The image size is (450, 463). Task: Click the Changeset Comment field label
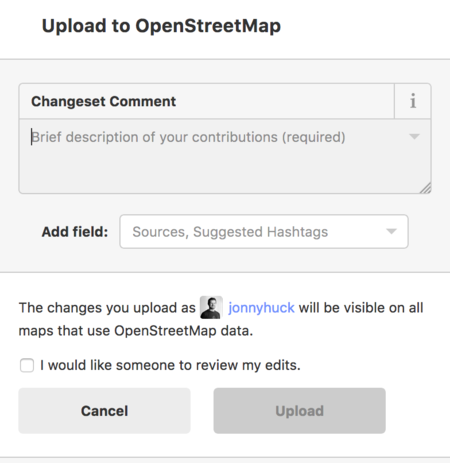click(x=103, y=101)
